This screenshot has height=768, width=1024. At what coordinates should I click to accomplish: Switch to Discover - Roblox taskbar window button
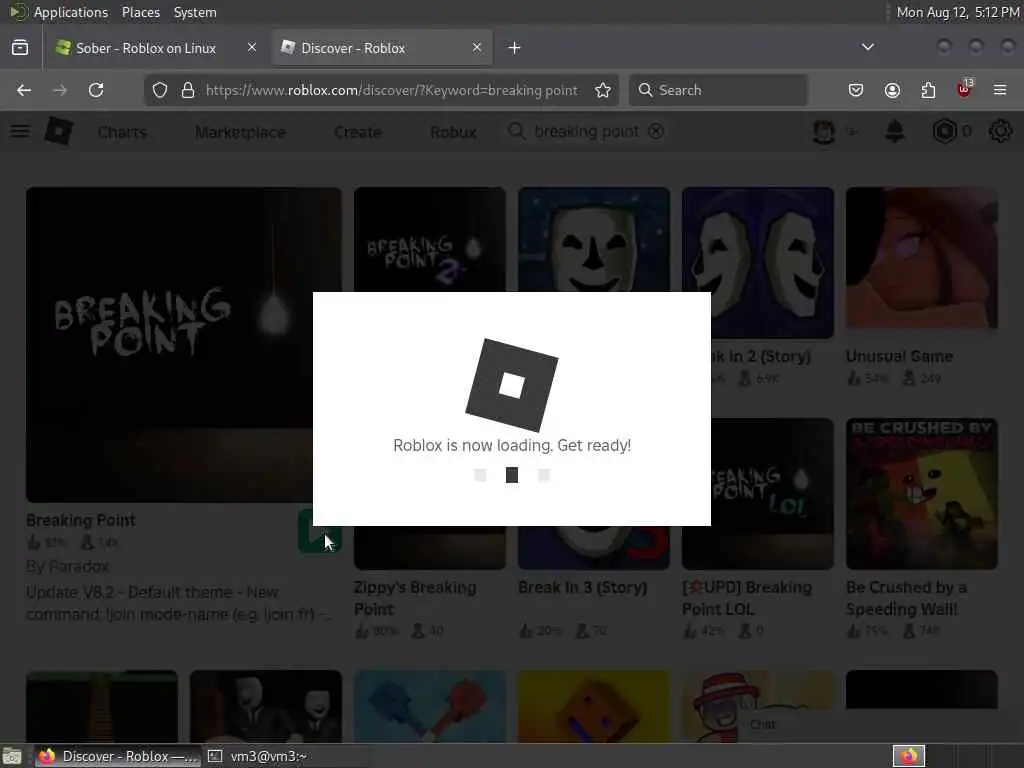[117, 756]
